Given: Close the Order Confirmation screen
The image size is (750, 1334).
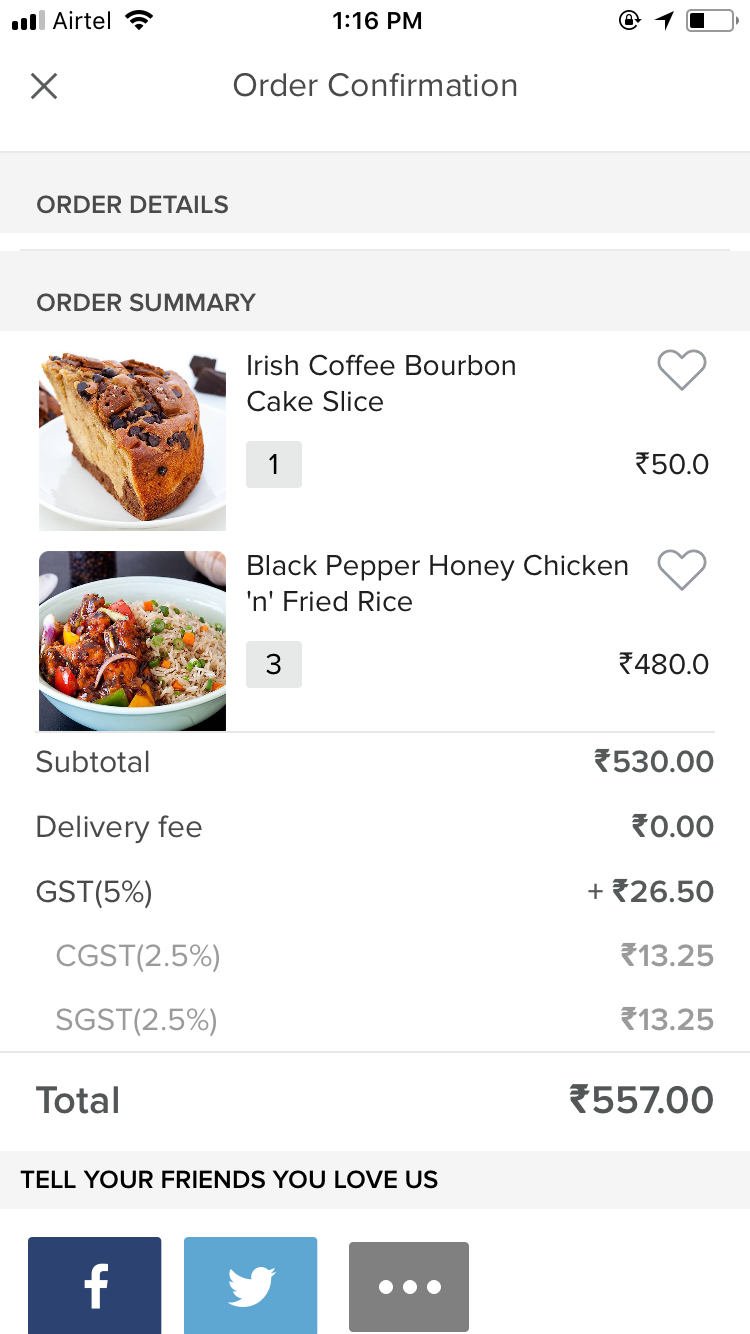Looking at the screenshot, I should [44, 86].
